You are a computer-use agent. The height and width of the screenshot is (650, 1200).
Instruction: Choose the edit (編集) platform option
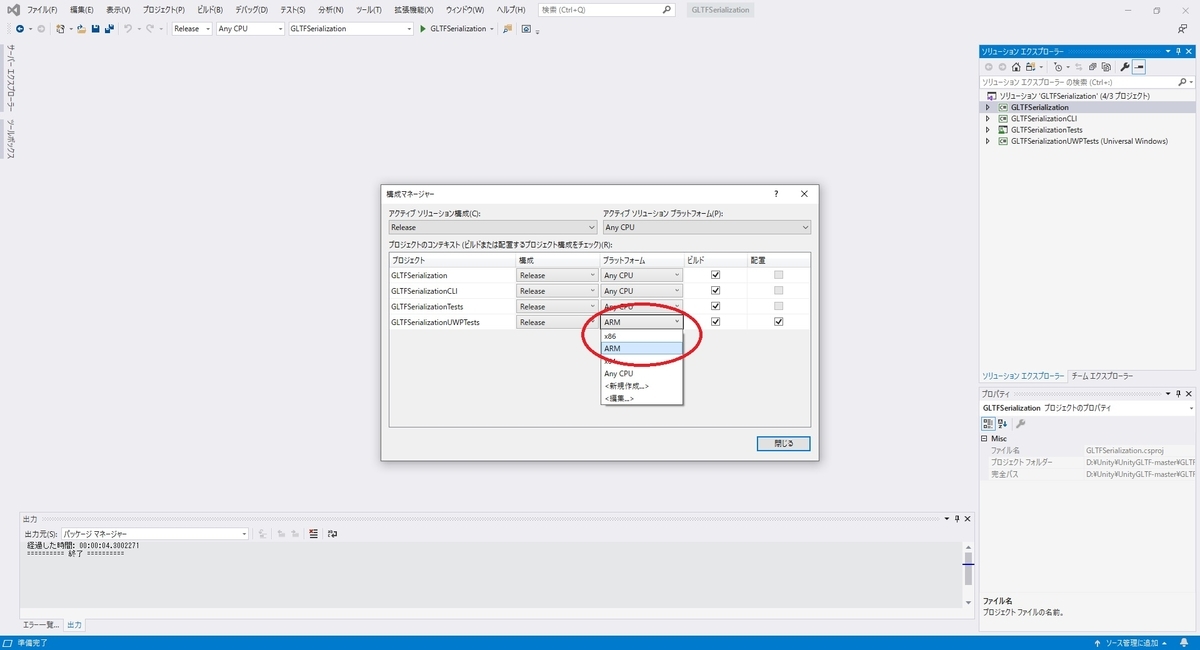[x=642, y=398]
